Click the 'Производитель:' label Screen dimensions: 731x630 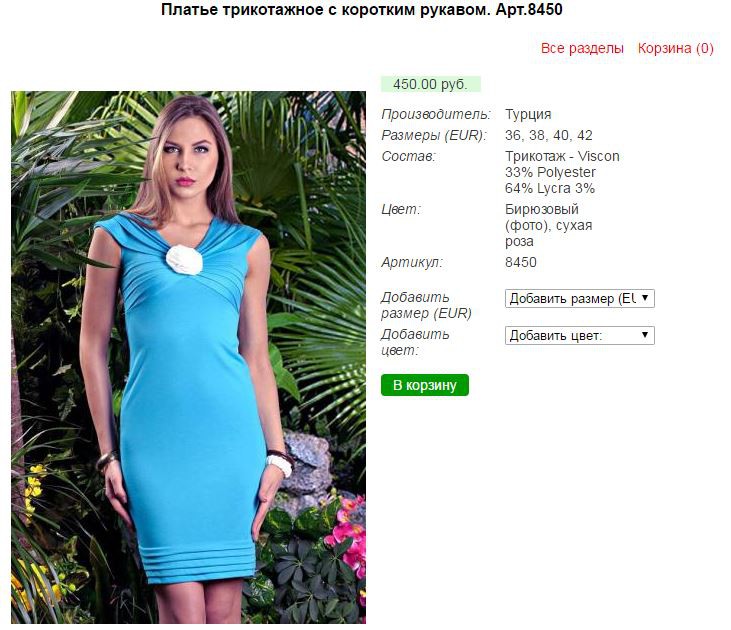[436, 114]
